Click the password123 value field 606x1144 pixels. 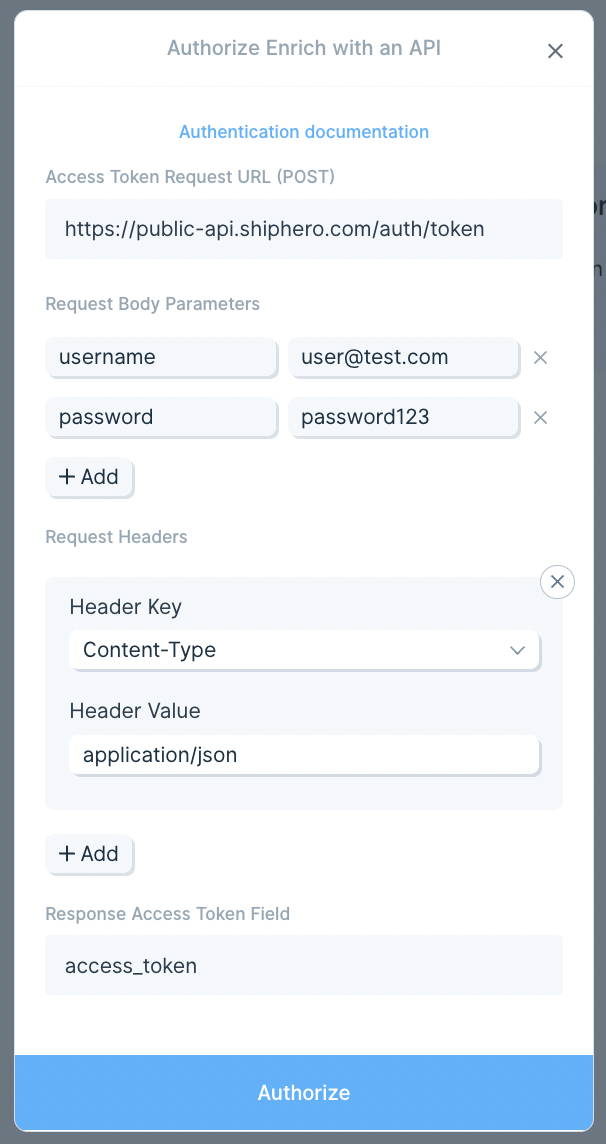point(403,417)
